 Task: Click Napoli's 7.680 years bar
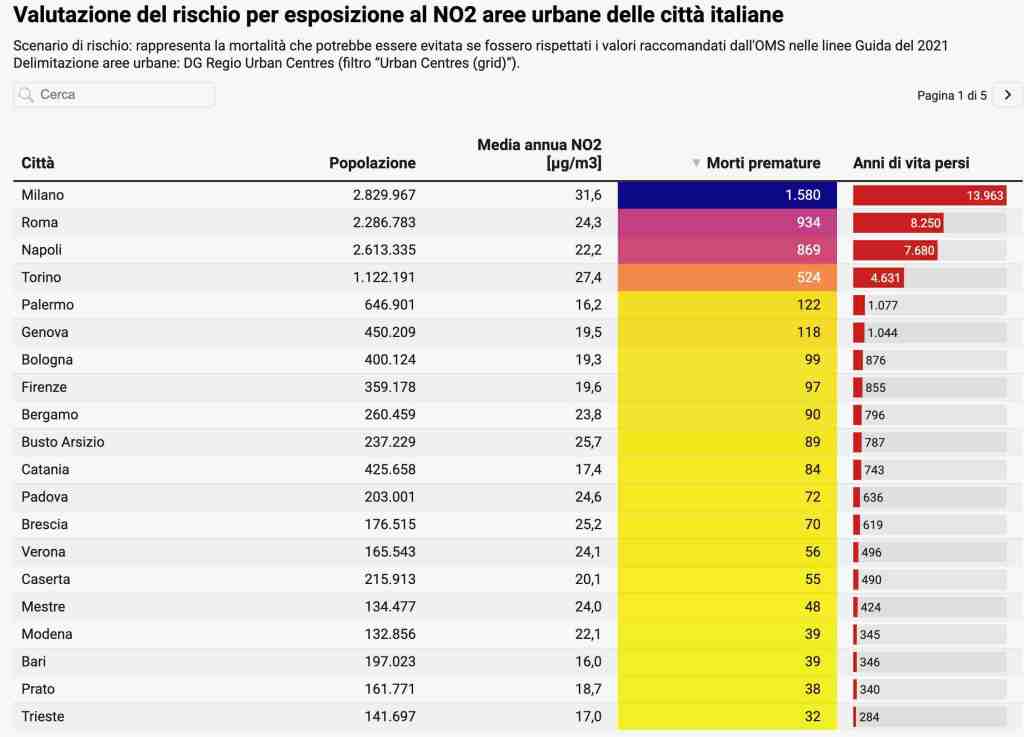pyautogui.click(x=894, y=250)
